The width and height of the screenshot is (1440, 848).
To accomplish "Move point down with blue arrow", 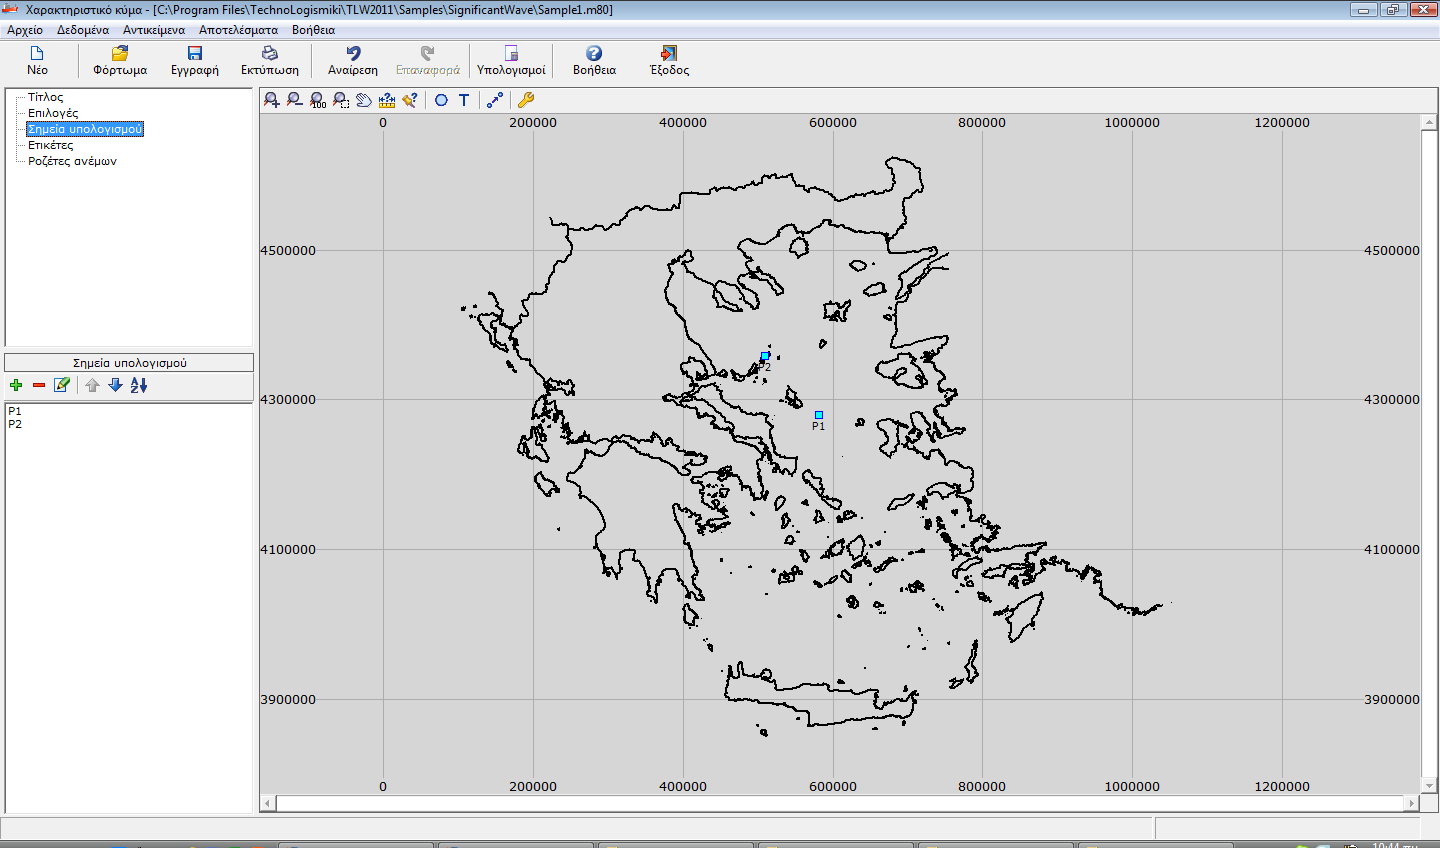I will [115, 385].
